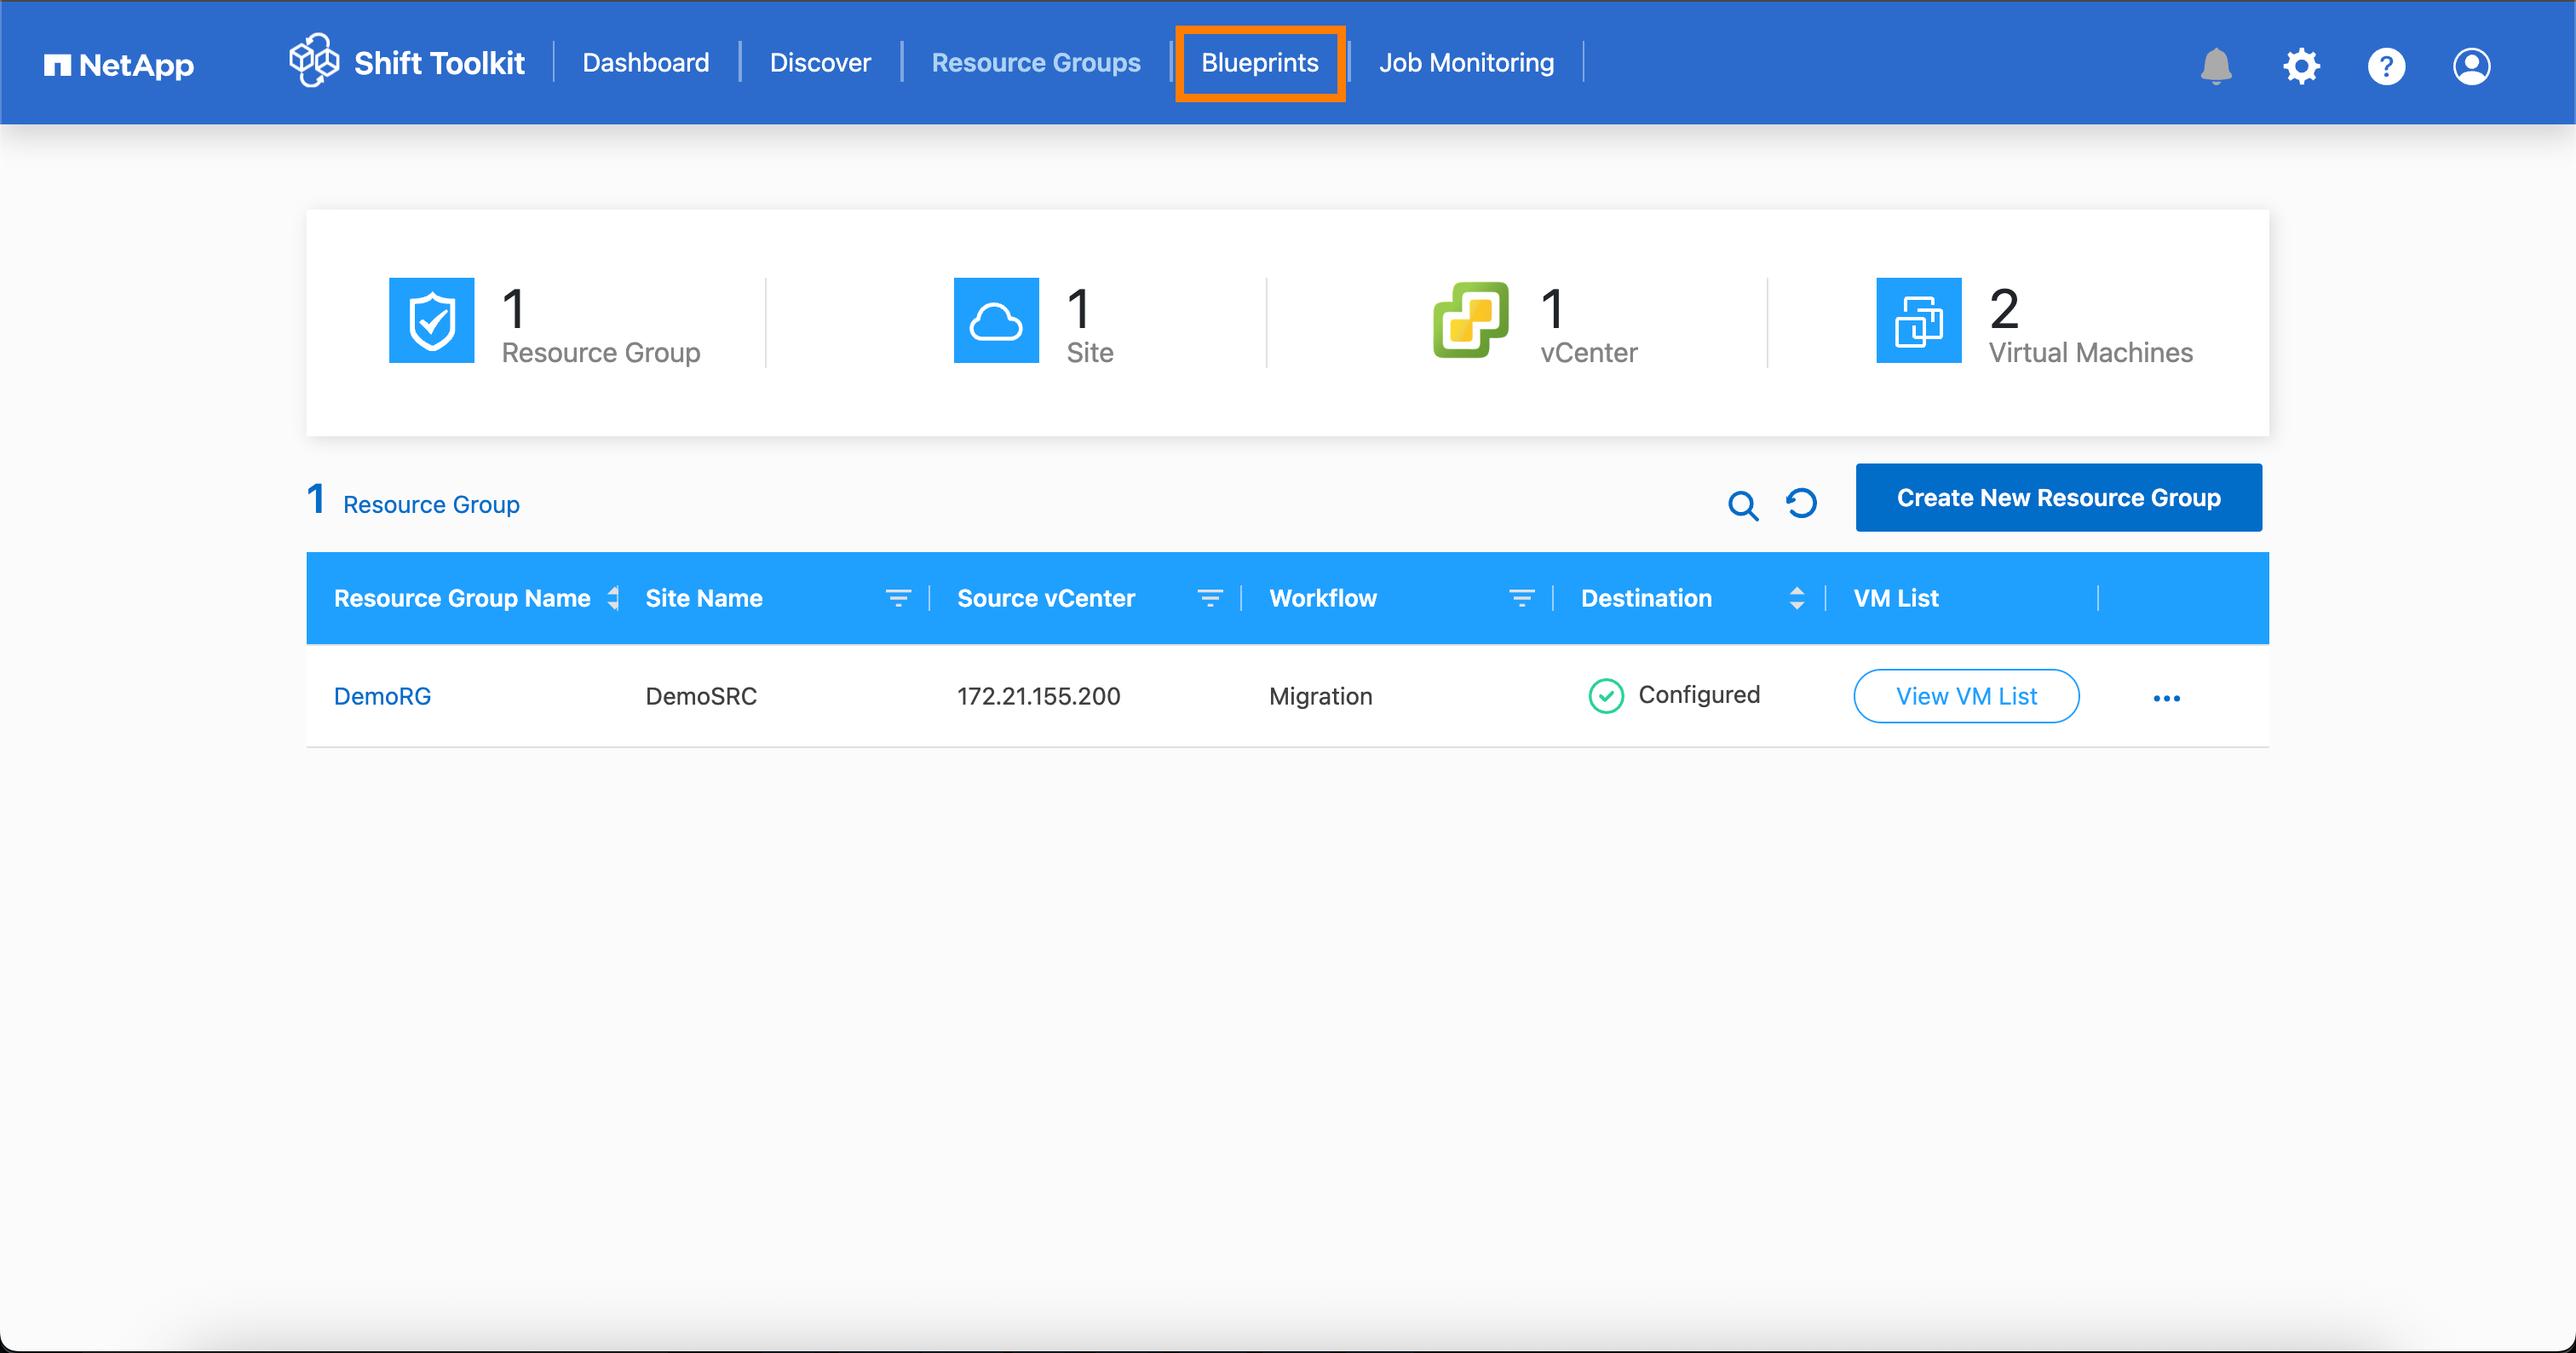
Task: Switch to the Blueprints tab
Action: 1259,63
